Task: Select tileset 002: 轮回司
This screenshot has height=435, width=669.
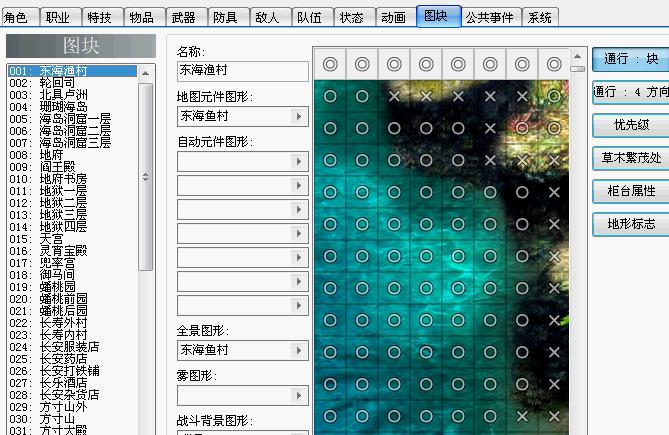Action: tap(72, 83)
